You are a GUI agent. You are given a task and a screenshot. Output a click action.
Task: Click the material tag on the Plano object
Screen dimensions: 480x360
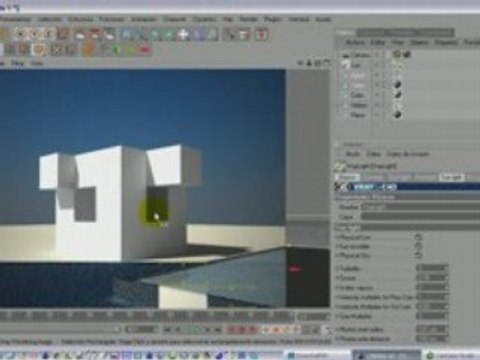(x=397, y=115)
